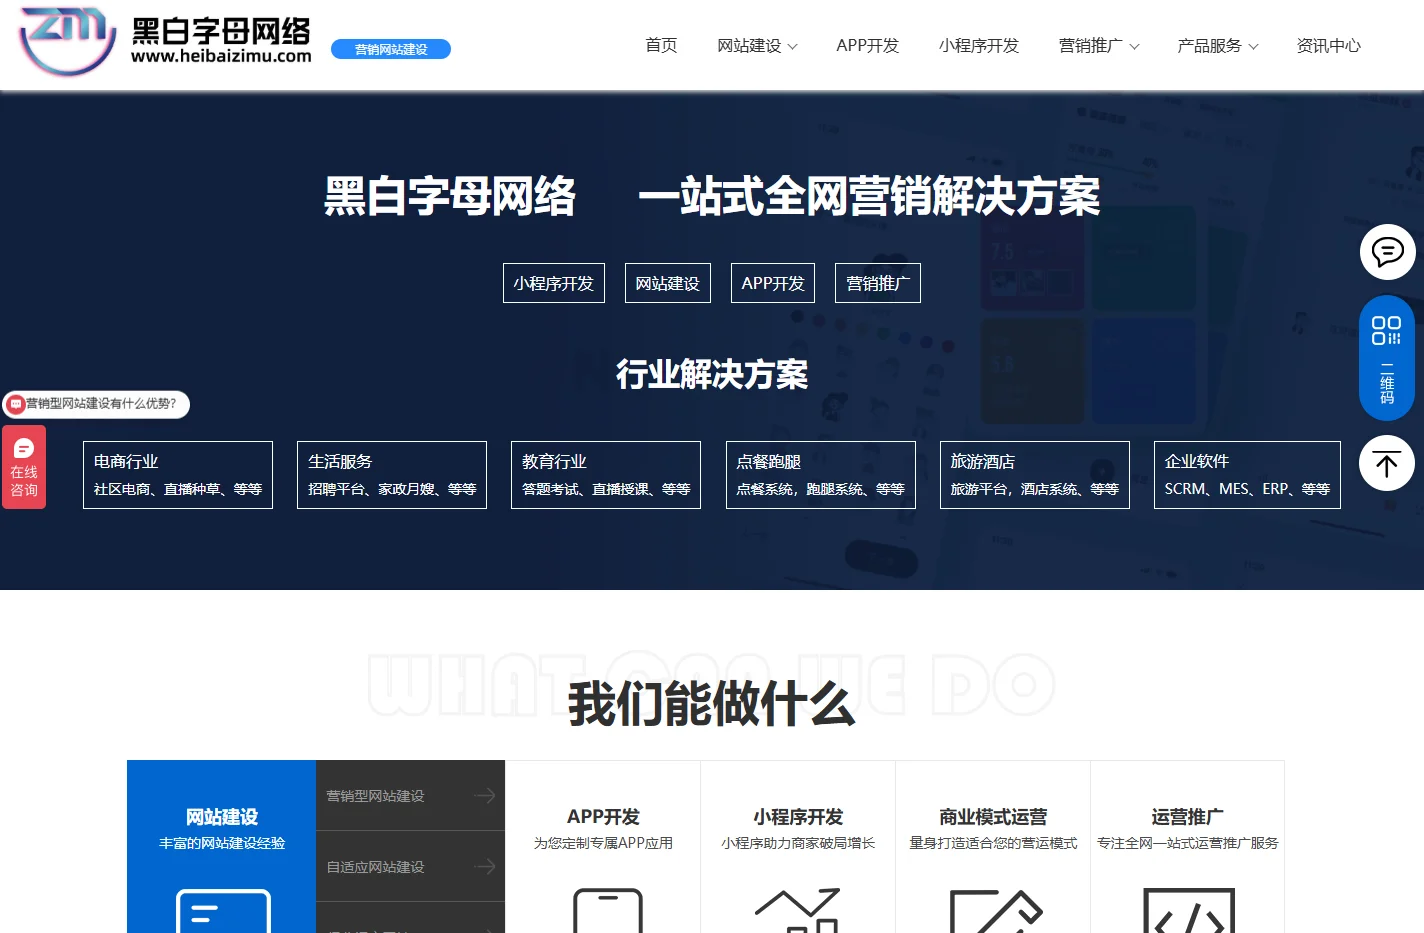Viewport: 1424px width, 933px height.
Task: Click the website window icon under 网站建设
Action: click(x=223, y=911)
